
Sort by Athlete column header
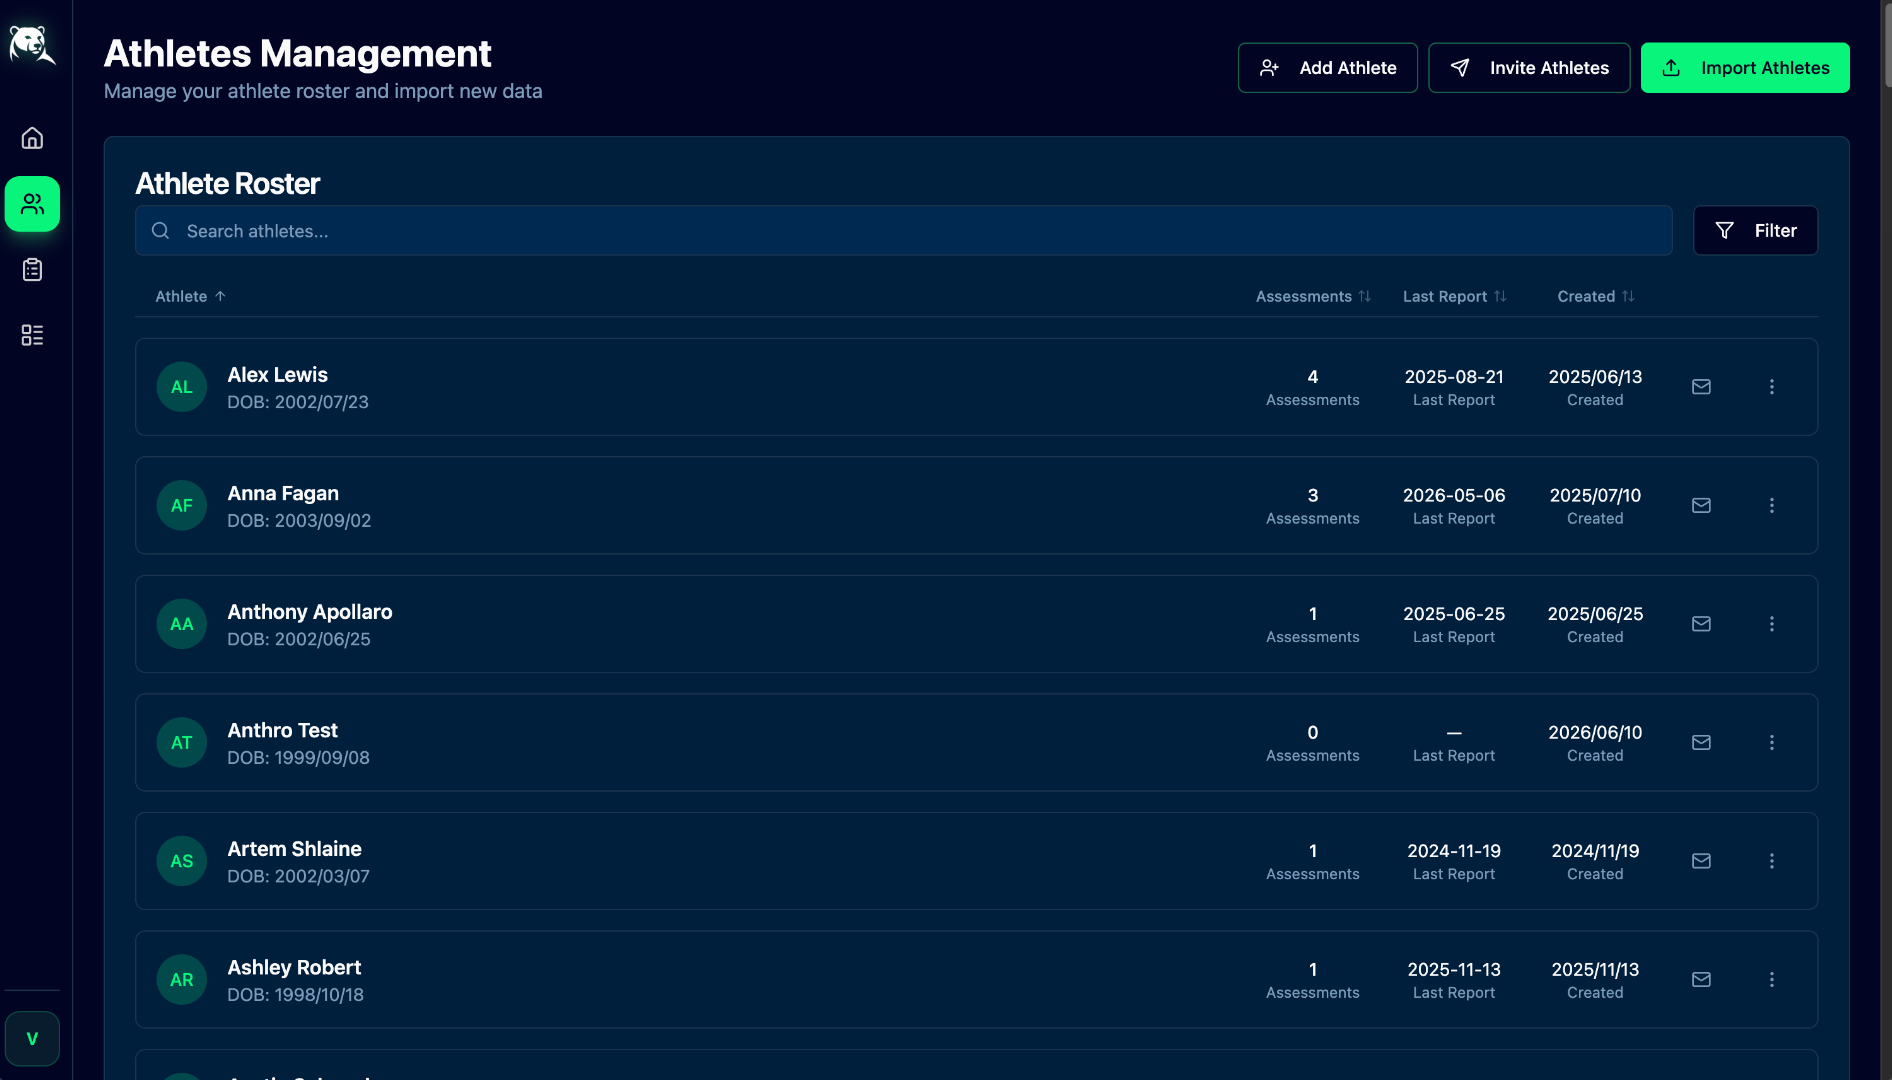coord(190,297)
